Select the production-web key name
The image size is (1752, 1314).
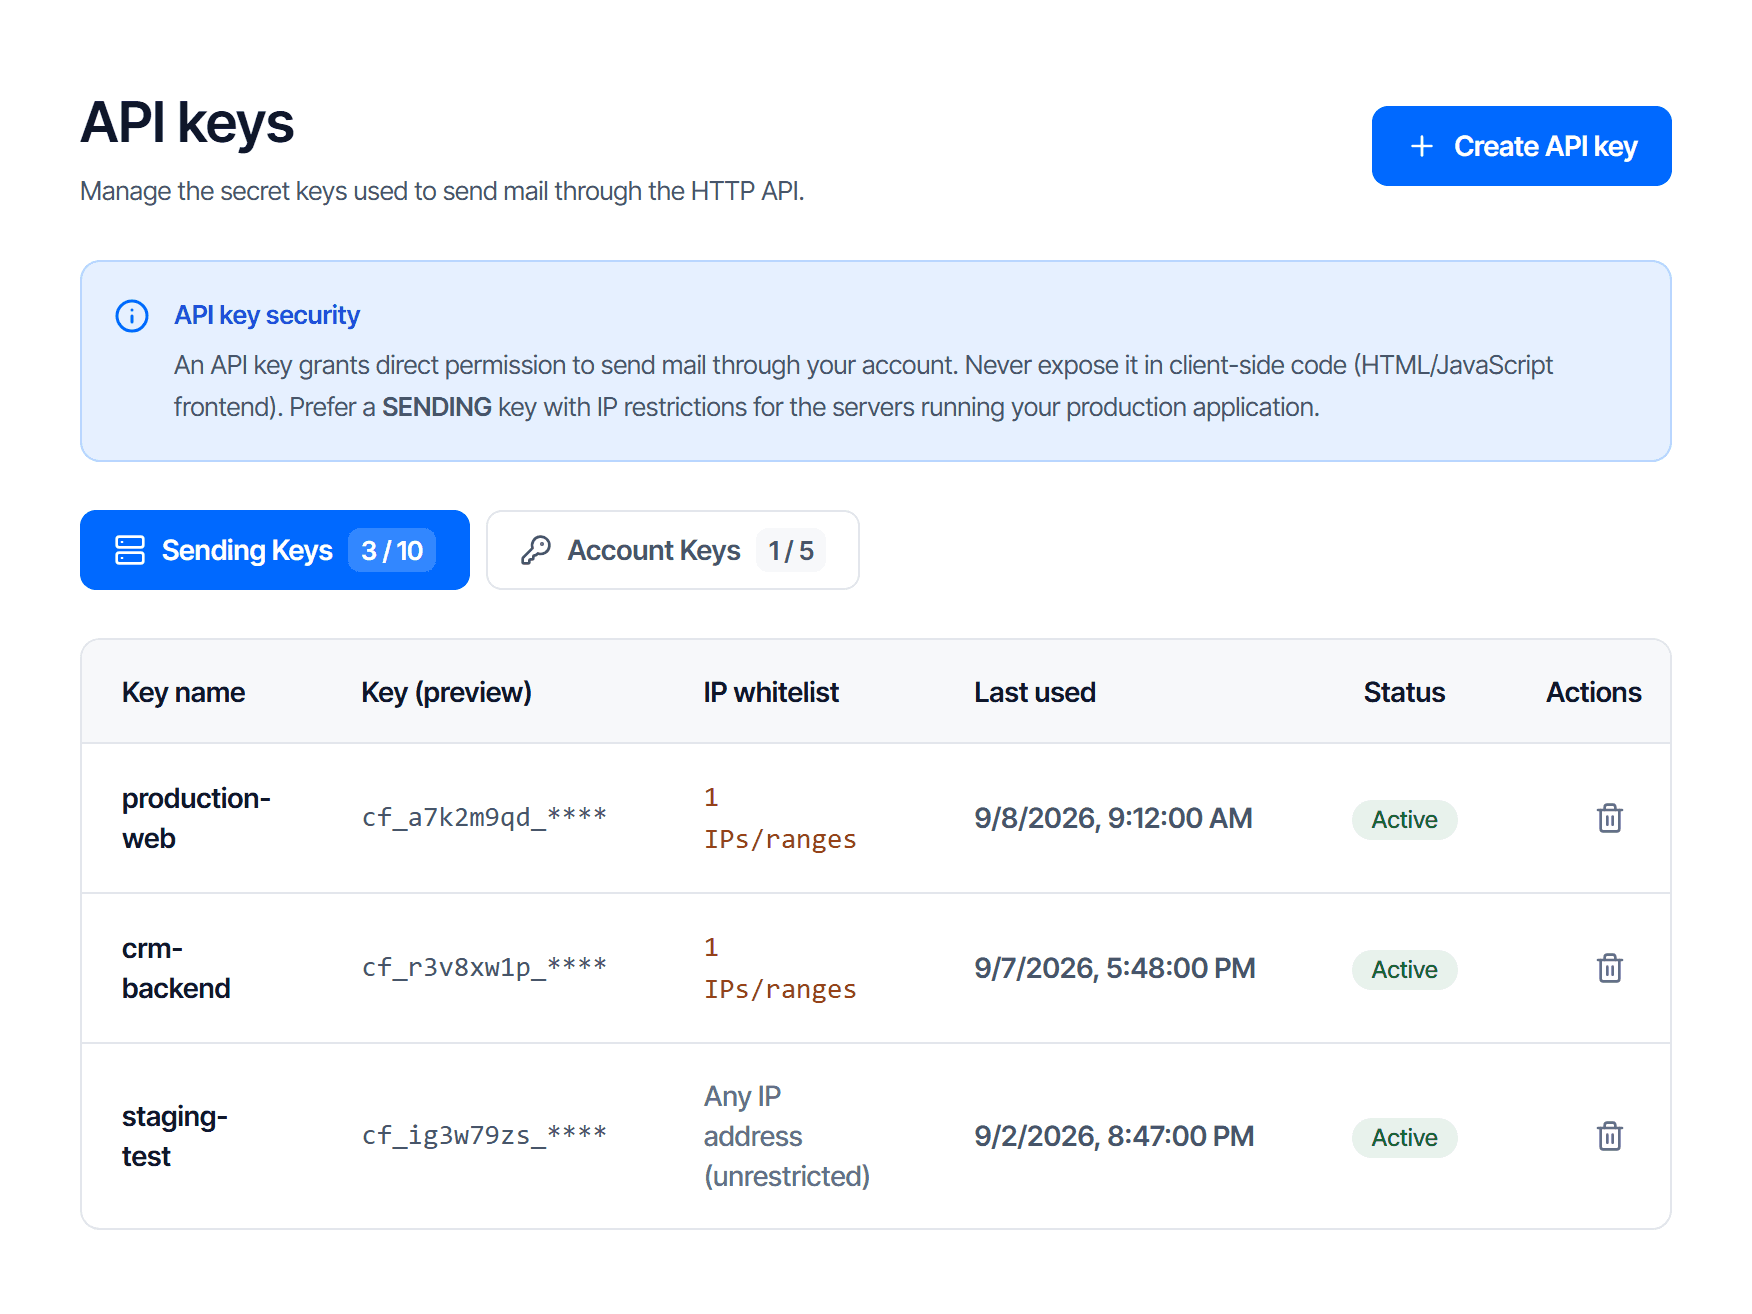click(x=196, y=818)
